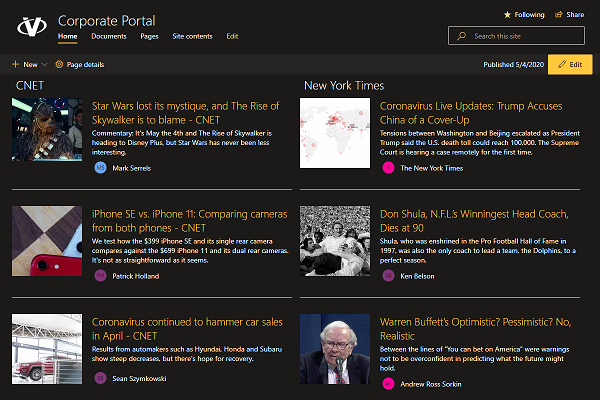Click the Published 5/4/2020 status text
600x400 pixels.
pos(514,64)
